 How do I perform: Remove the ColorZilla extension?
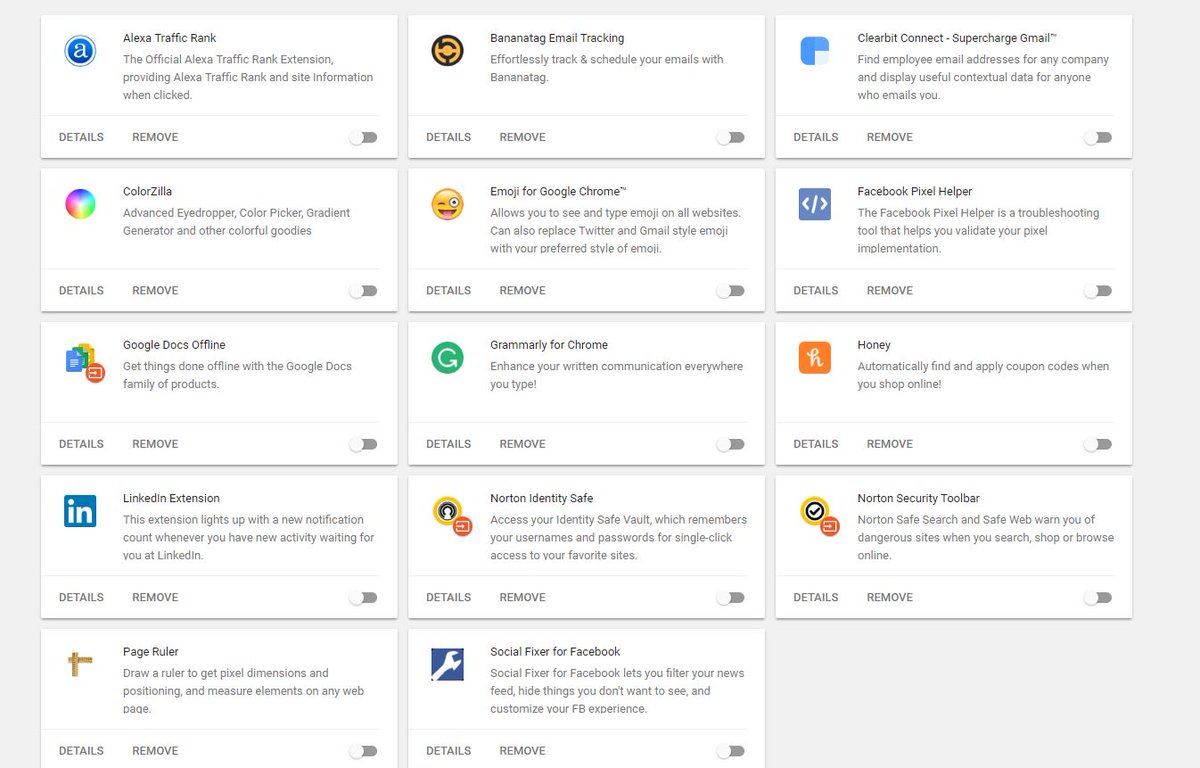coord(155,290)
